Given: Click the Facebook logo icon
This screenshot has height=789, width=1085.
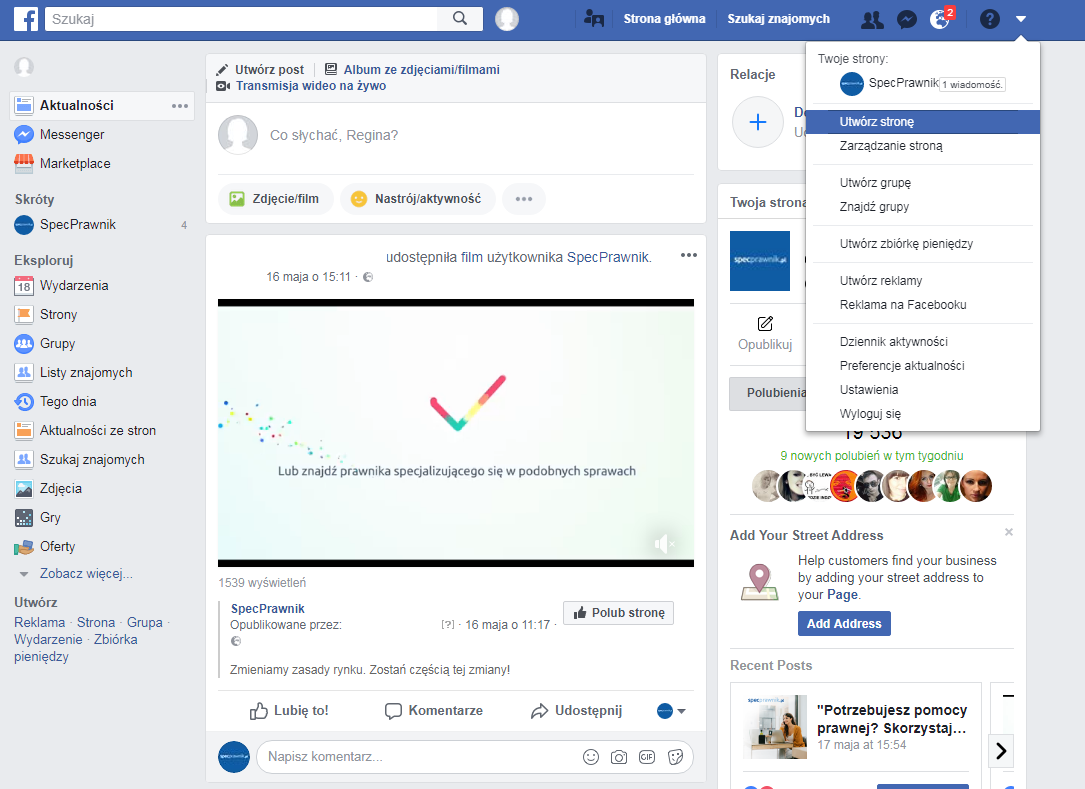Looking at the screenshot, I should coord(26,18).
